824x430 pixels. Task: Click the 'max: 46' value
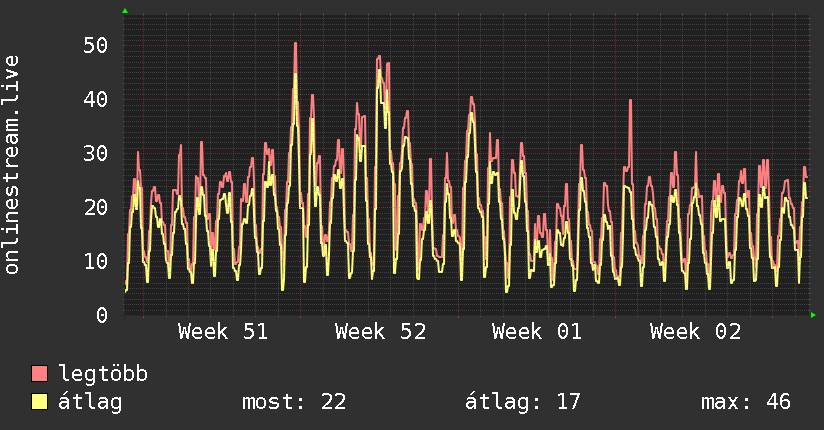click(x=746, y=402)
